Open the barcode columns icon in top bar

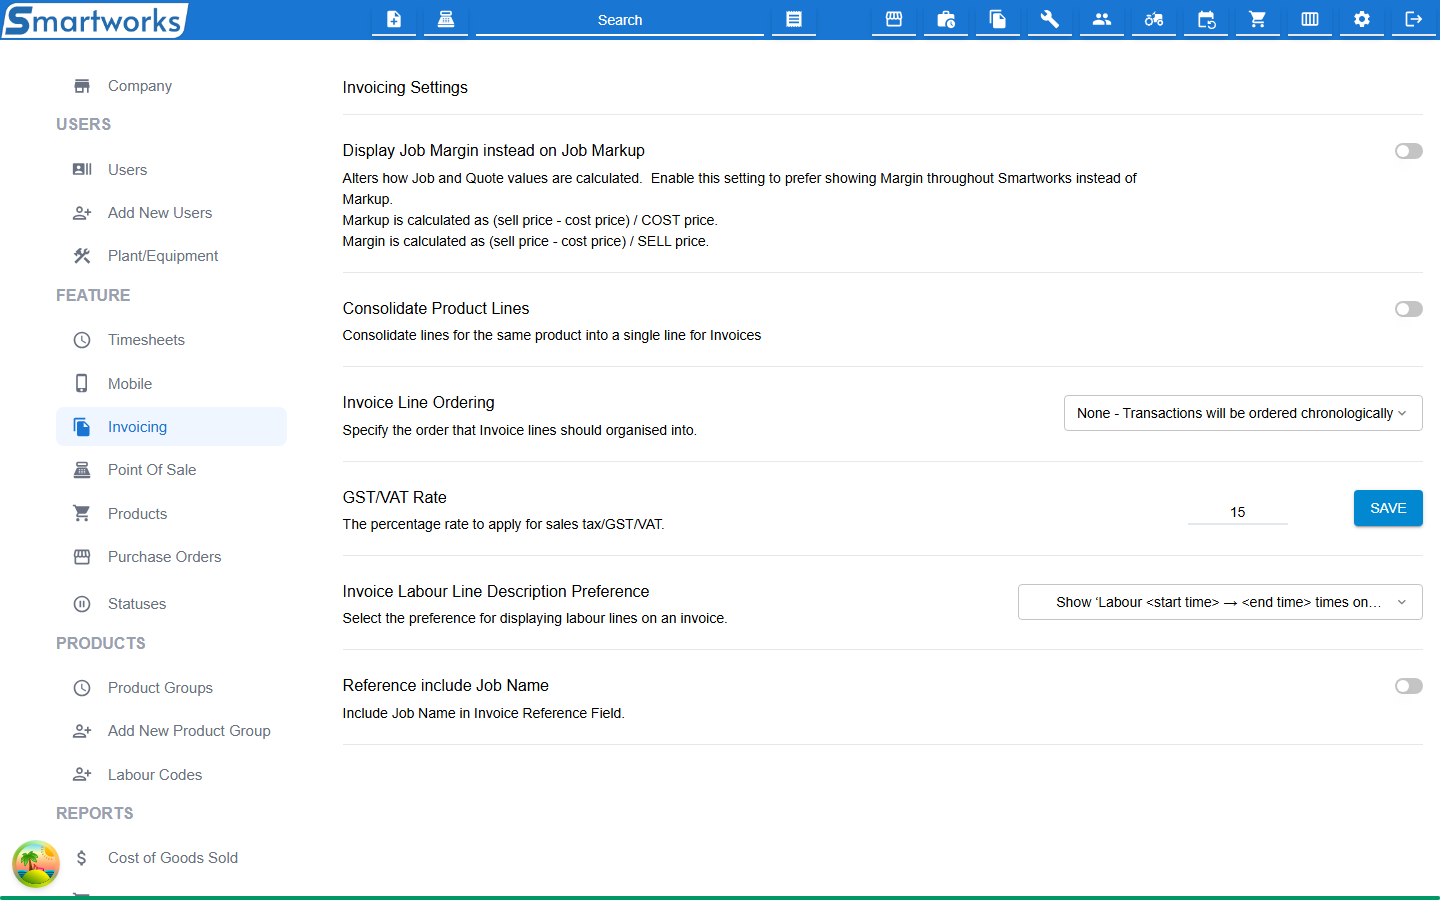click(1310, 19)
